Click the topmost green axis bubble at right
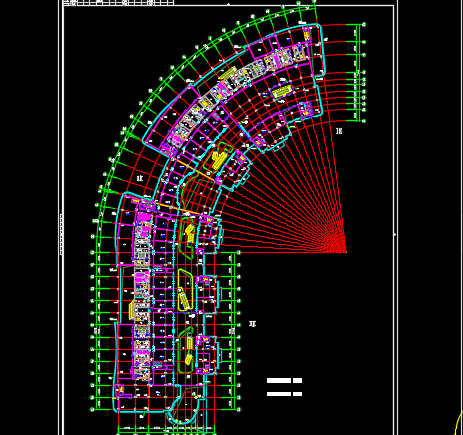 (364, 25)
